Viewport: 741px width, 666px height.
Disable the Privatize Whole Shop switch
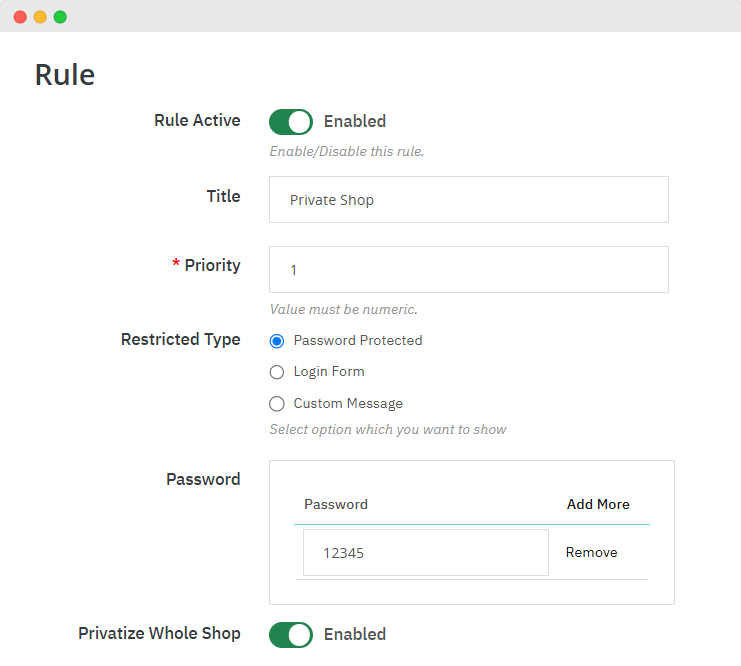[x=291, y=634]
